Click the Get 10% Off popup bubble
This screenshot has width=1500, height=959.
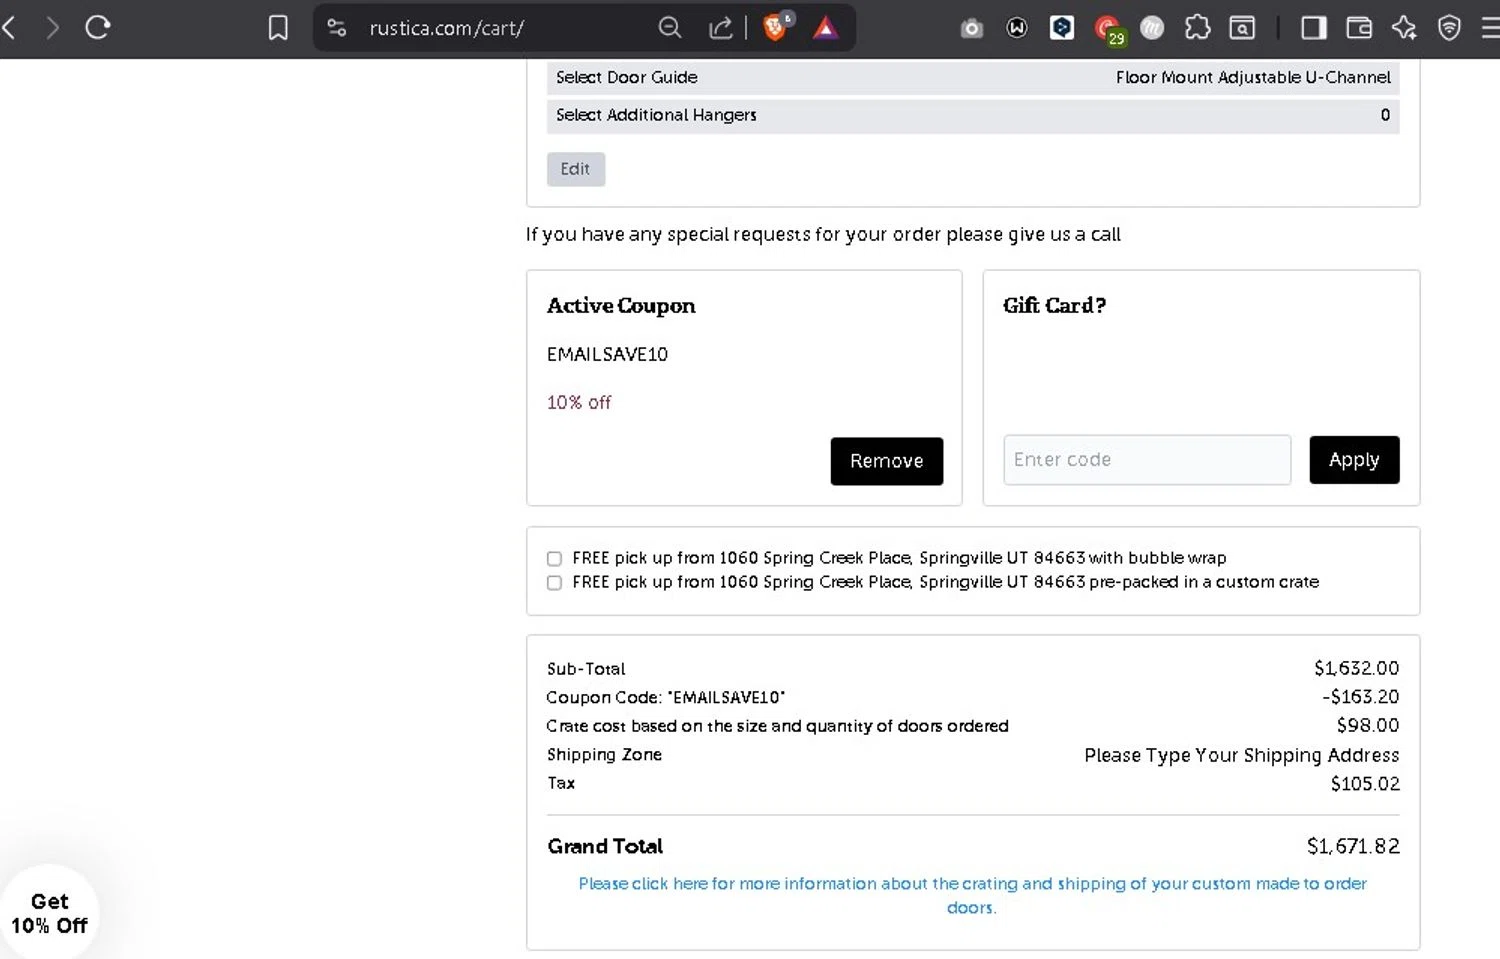click(49, 913)
